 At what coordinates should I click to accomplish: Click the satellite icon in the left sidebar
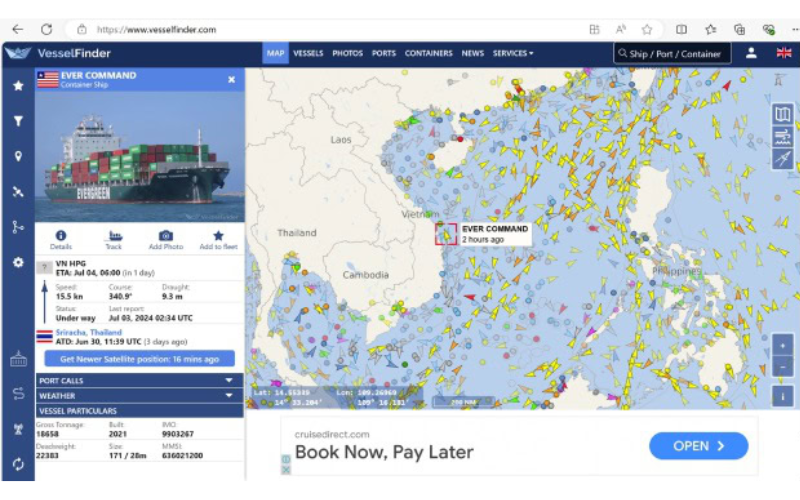click(x=18, y=192)
